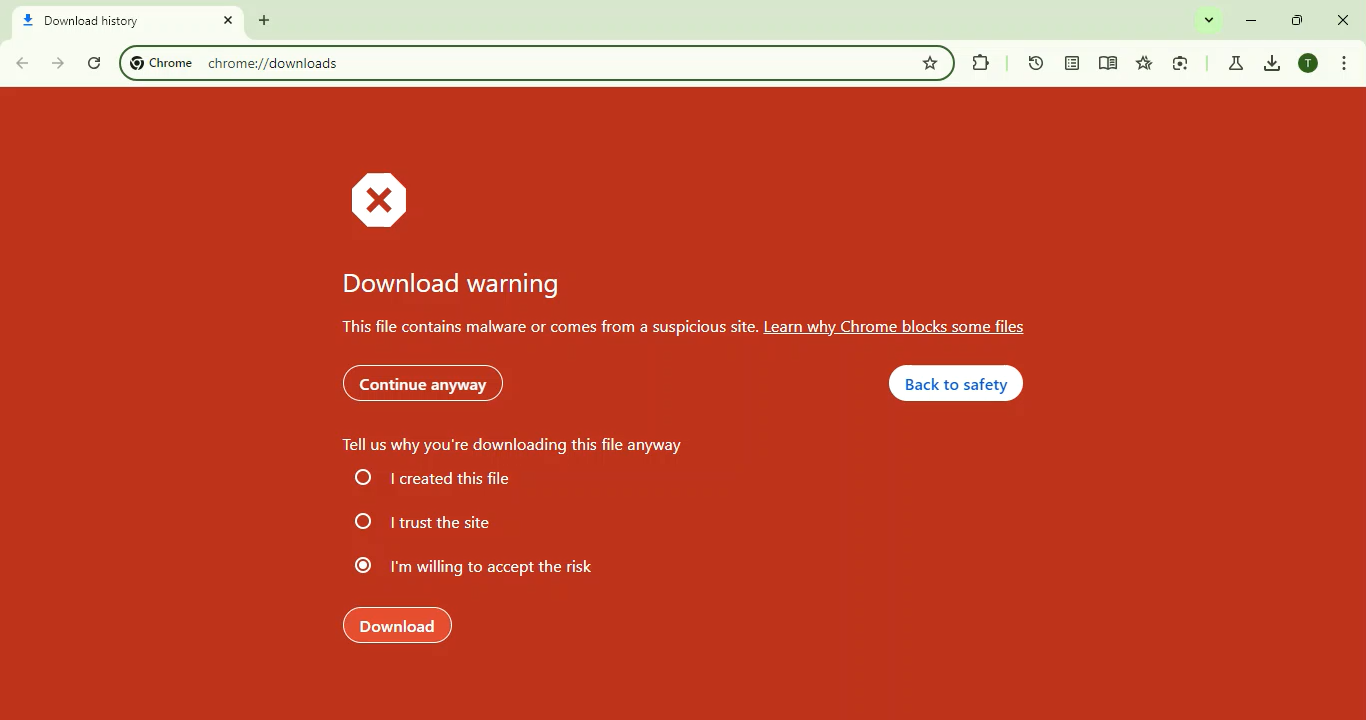Expand the tab search dropdown
The width and height of the screenshot is (1366, 720).
click(x=1209, y=20)
